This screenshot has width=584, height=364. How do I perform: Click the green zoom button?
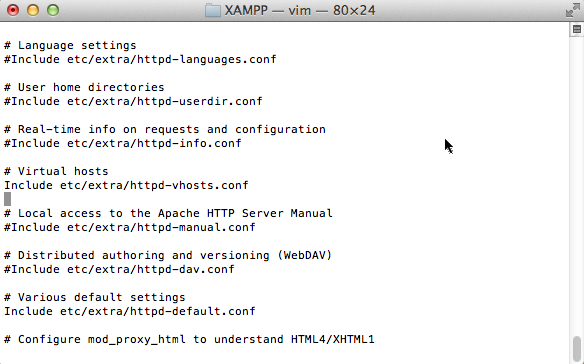pyautogui.click(x=53, y=10)
